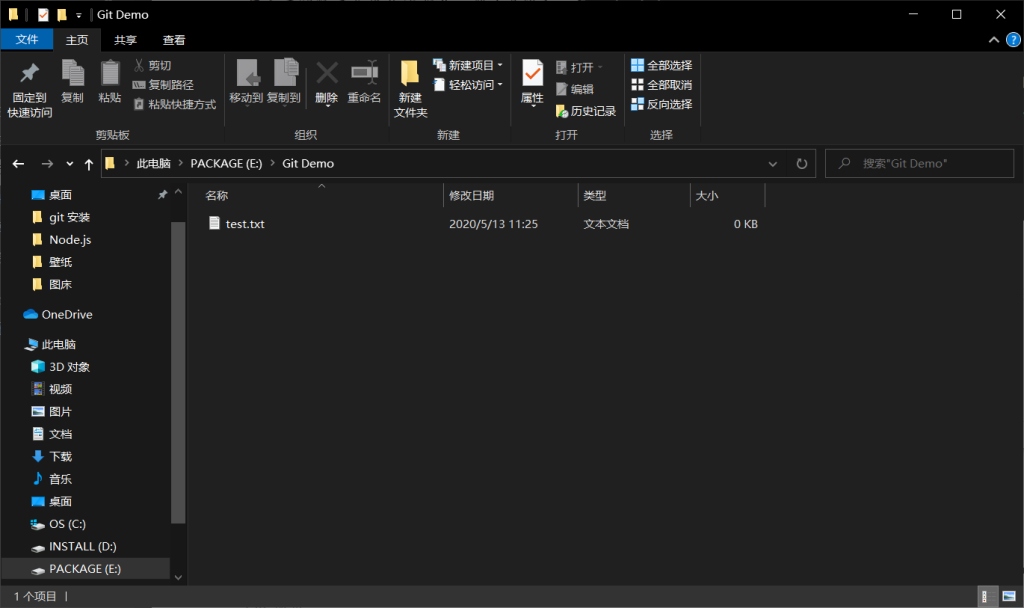Delete selected item using ribbon Delete icon

pyautogui.click(x=325, y=80)
